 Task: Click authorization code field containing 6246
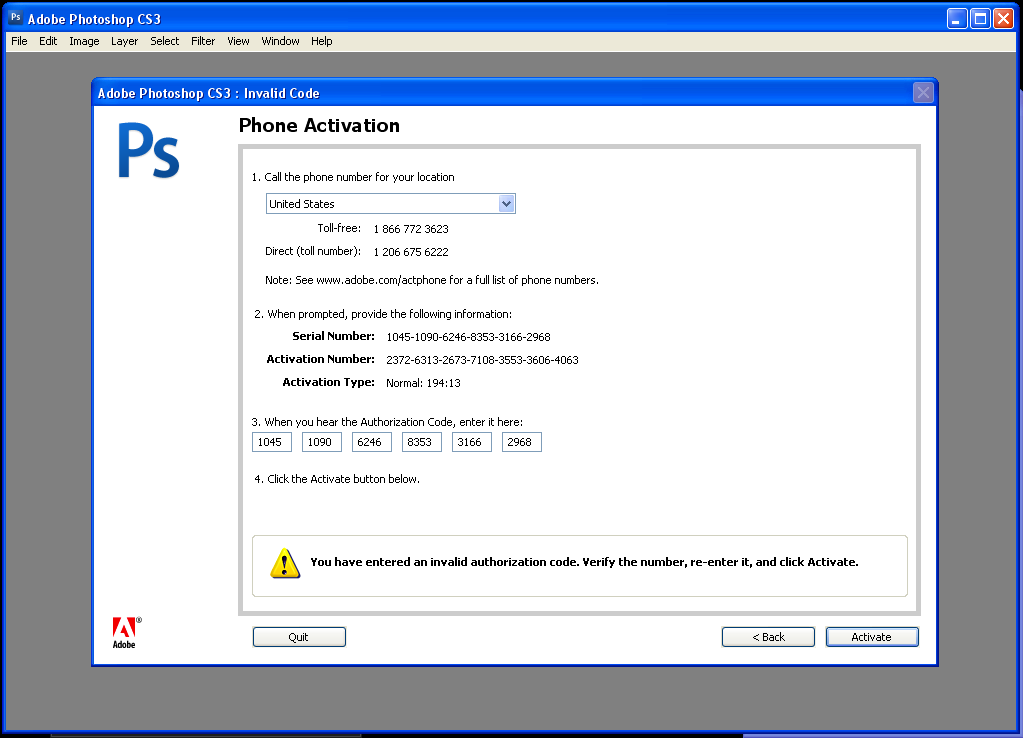point(372,442)
